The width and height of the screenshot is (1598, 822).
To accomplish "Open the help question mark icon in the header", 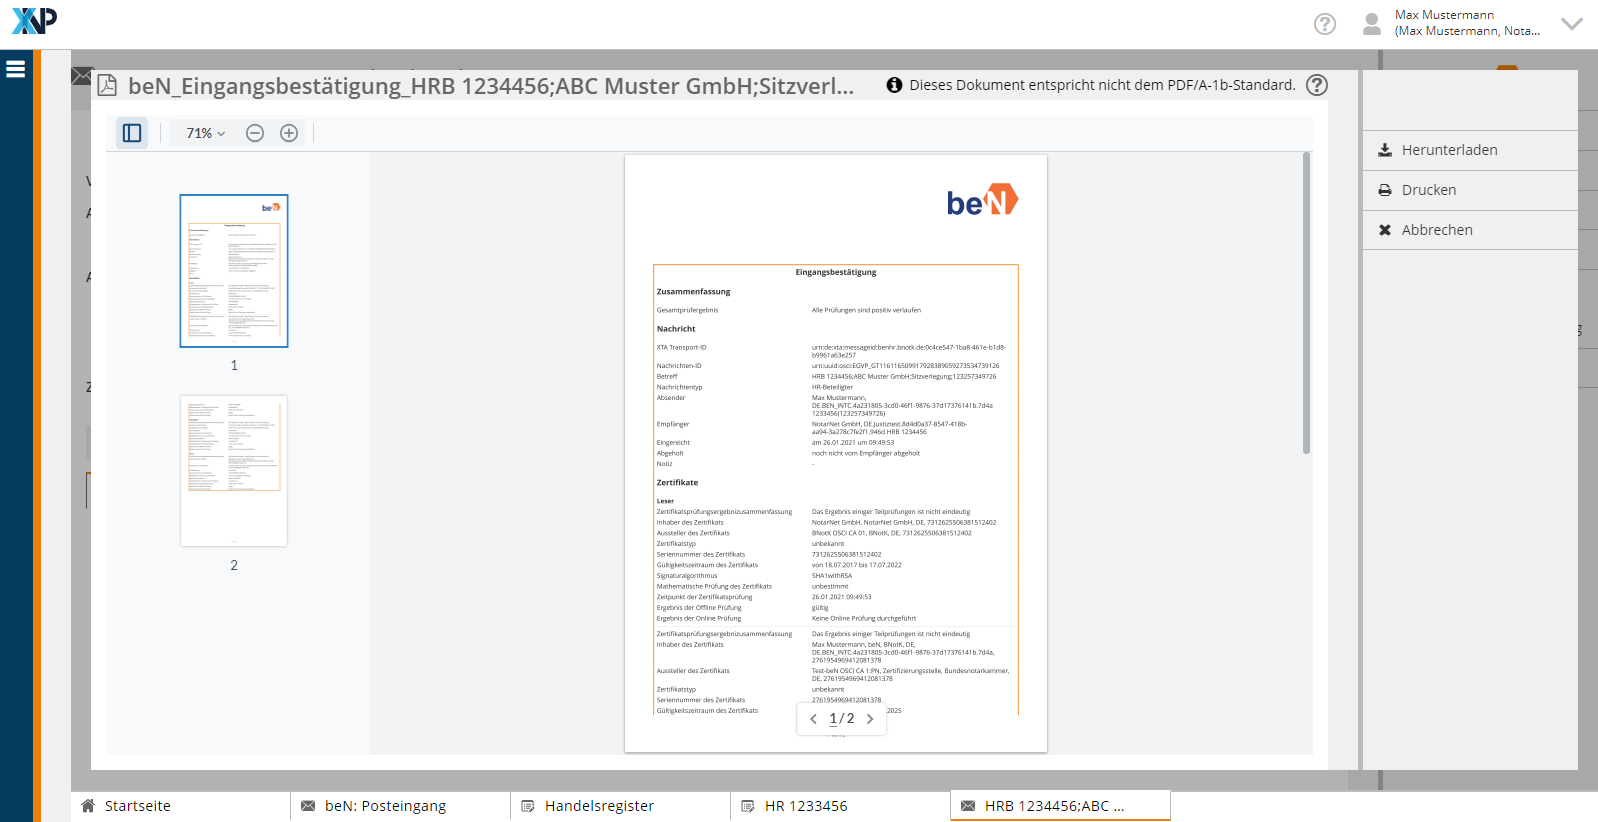I will (1325, 24).
